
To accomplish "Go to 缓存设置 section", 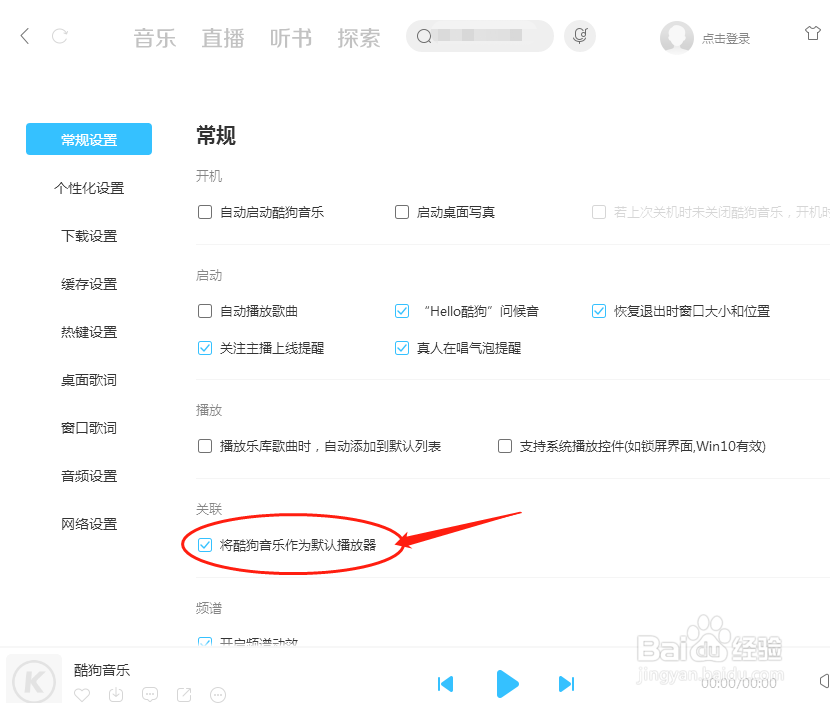I will [89, 284].
